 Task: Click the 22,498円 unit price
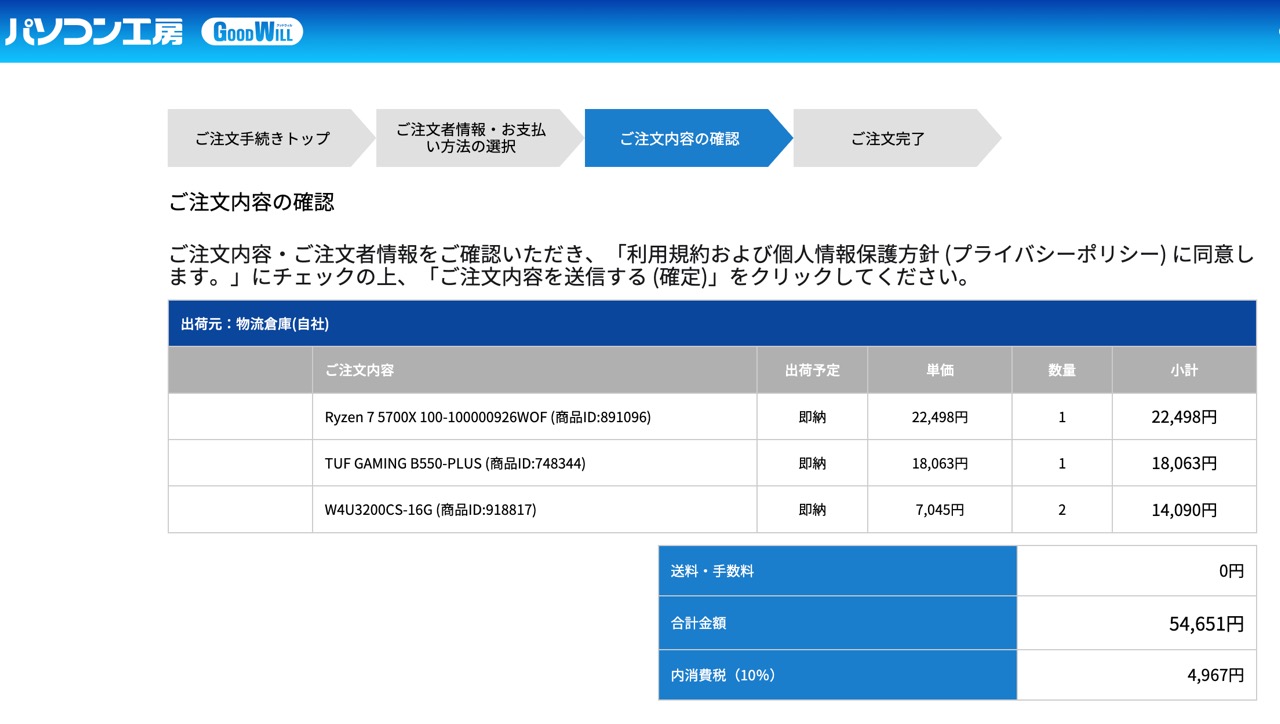coord(940,417)
